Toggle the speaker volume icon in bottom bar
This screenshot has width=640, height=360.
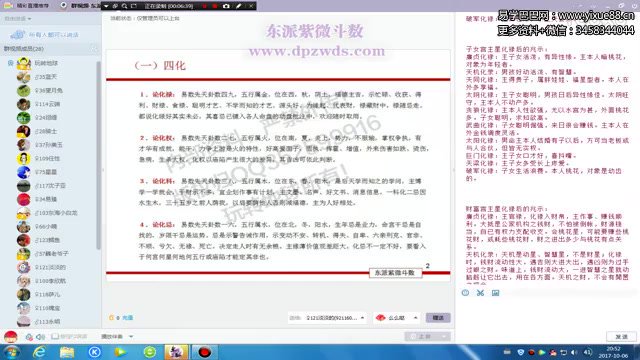click(40, 337)
